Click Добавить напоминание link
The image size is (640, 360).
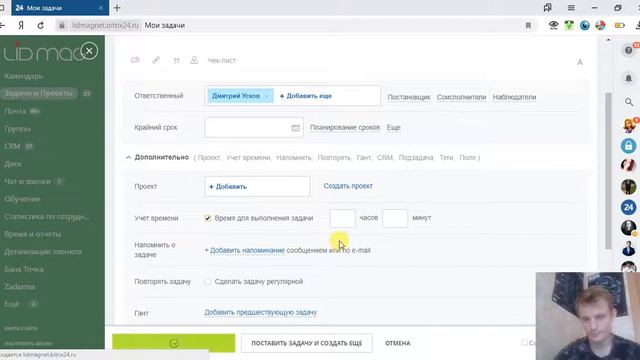247,250
